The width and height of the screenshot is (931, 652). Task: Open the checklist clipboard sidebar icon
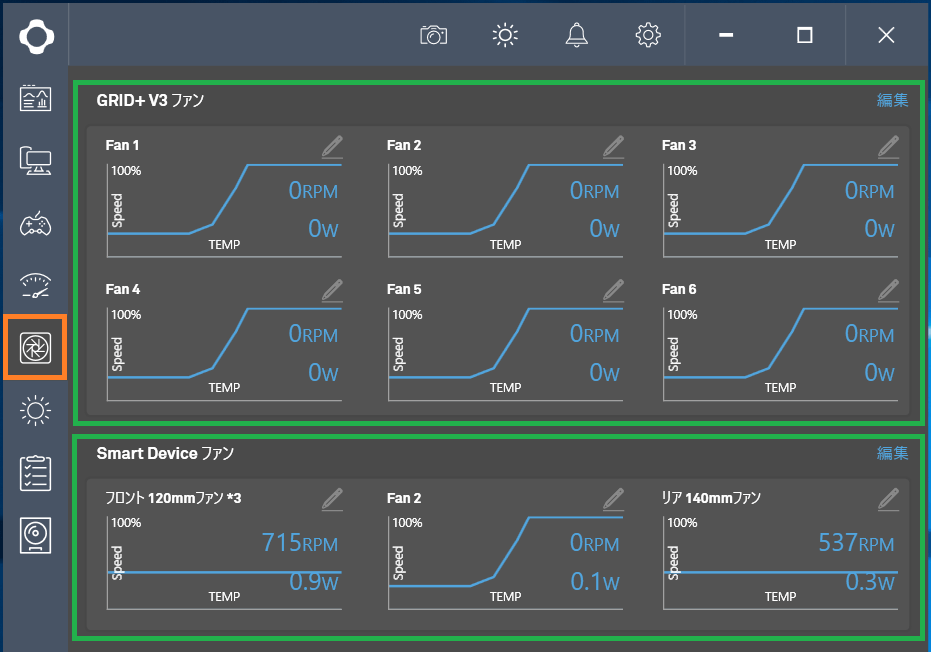[36, 473]
